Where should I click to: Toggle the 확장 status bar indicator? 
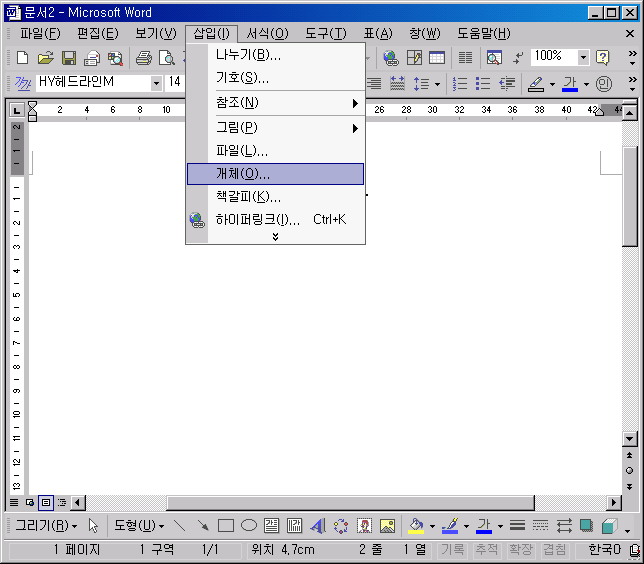[521, 550]
